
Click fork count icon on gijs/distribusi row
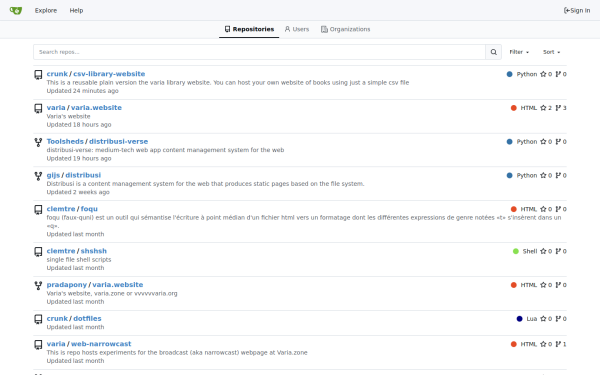pyautogui.click(x=558, y=175)
